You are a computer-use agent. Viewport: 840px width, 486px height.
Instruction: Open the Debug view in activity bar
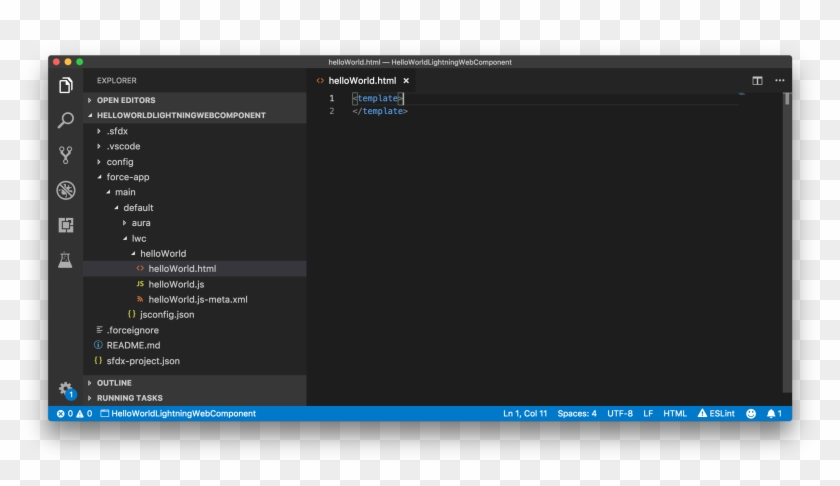pos(65,190)
